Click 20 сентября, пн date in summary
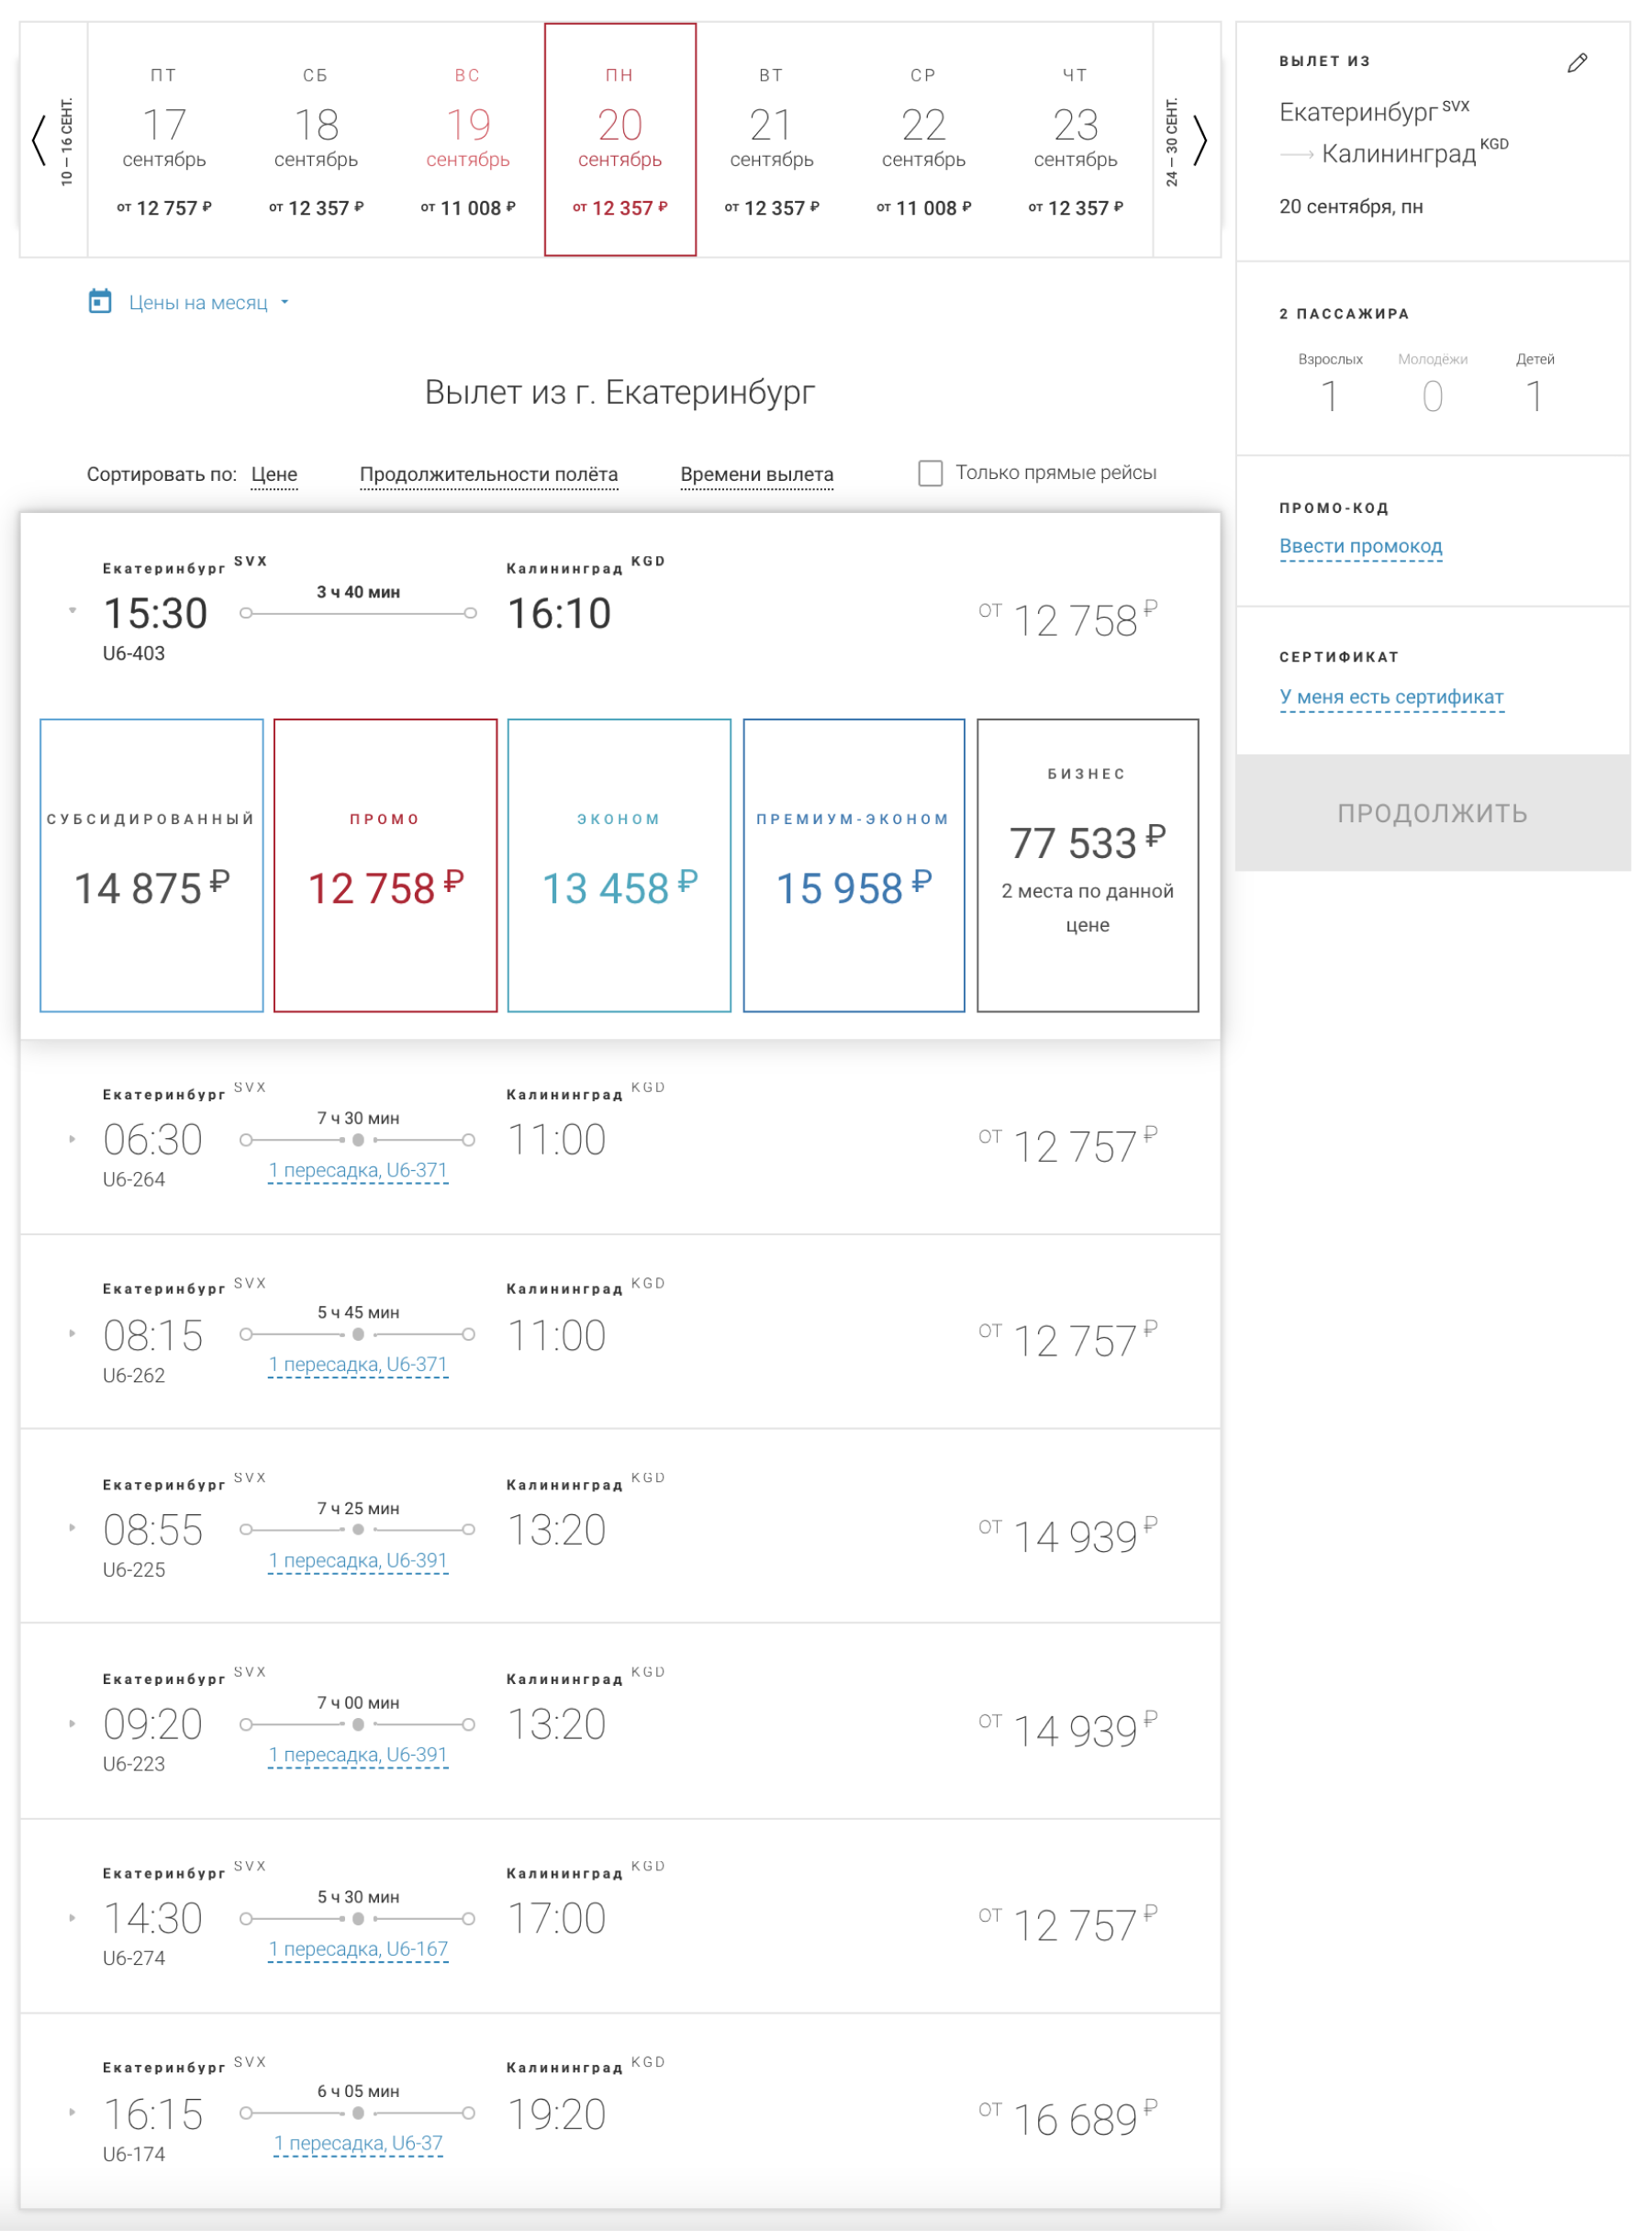 pyautogui.click(x=1351, y=207)
